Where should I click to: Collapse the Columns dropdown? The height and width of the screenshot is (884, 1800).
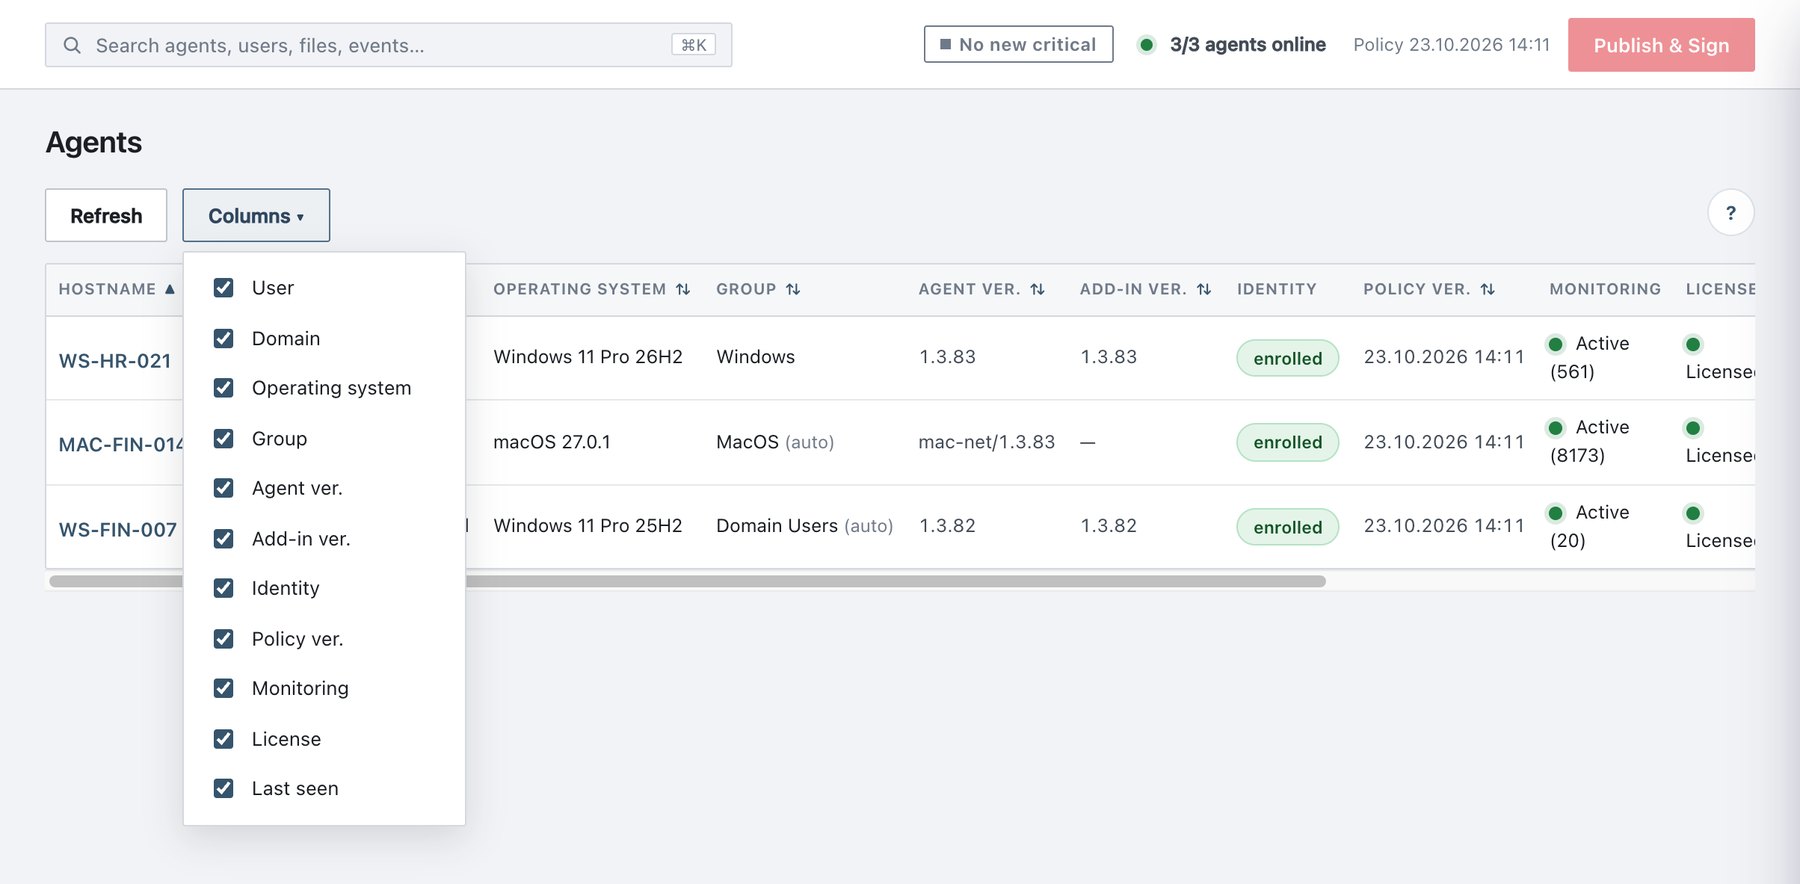click(256, 215)
